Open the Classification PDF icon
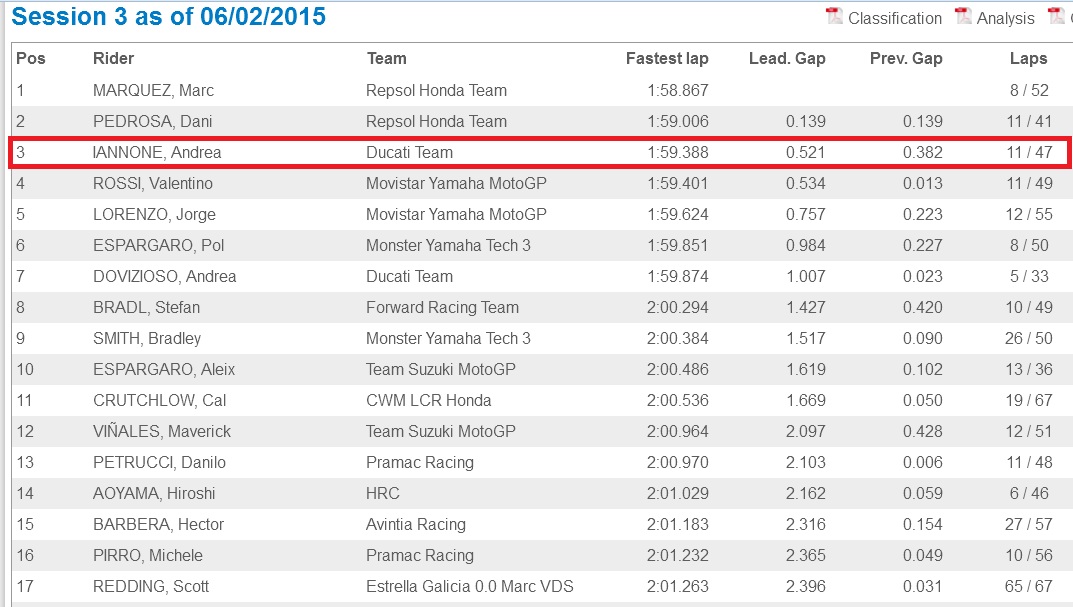This screenshot has width=1073, height=607. (834, 16)
